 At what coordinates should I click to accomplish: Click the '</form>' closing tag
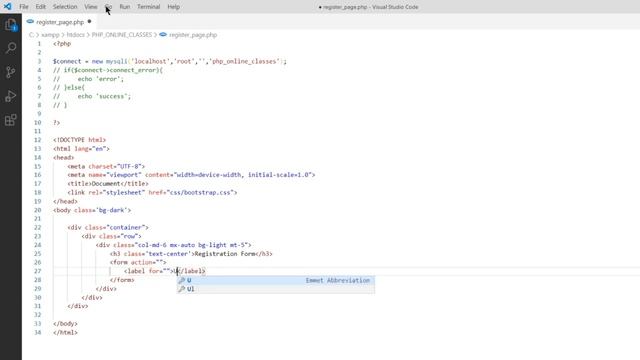[x=122, y=280]
